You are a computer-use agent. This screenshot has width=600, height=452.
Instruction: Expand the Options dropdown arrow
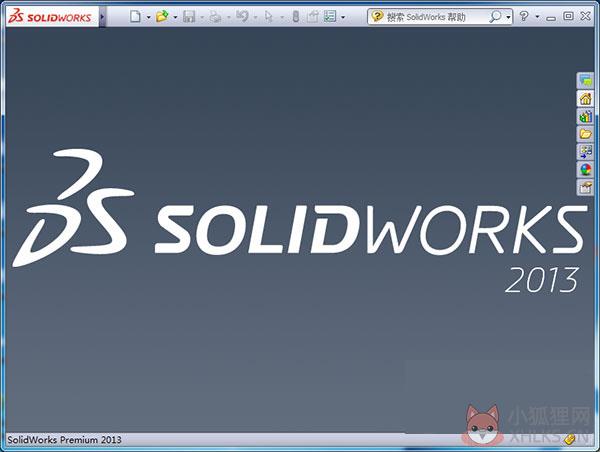pos(343,17)
